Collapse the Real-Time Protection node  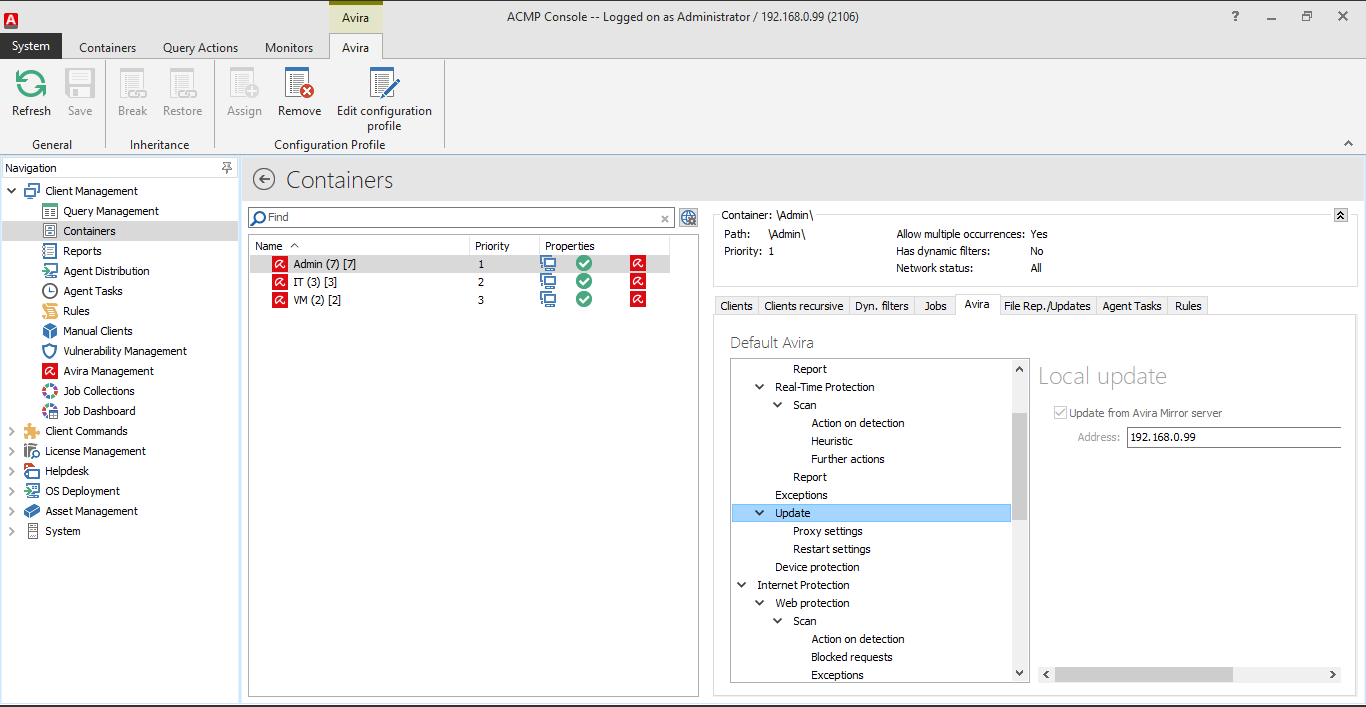[760, 387]
